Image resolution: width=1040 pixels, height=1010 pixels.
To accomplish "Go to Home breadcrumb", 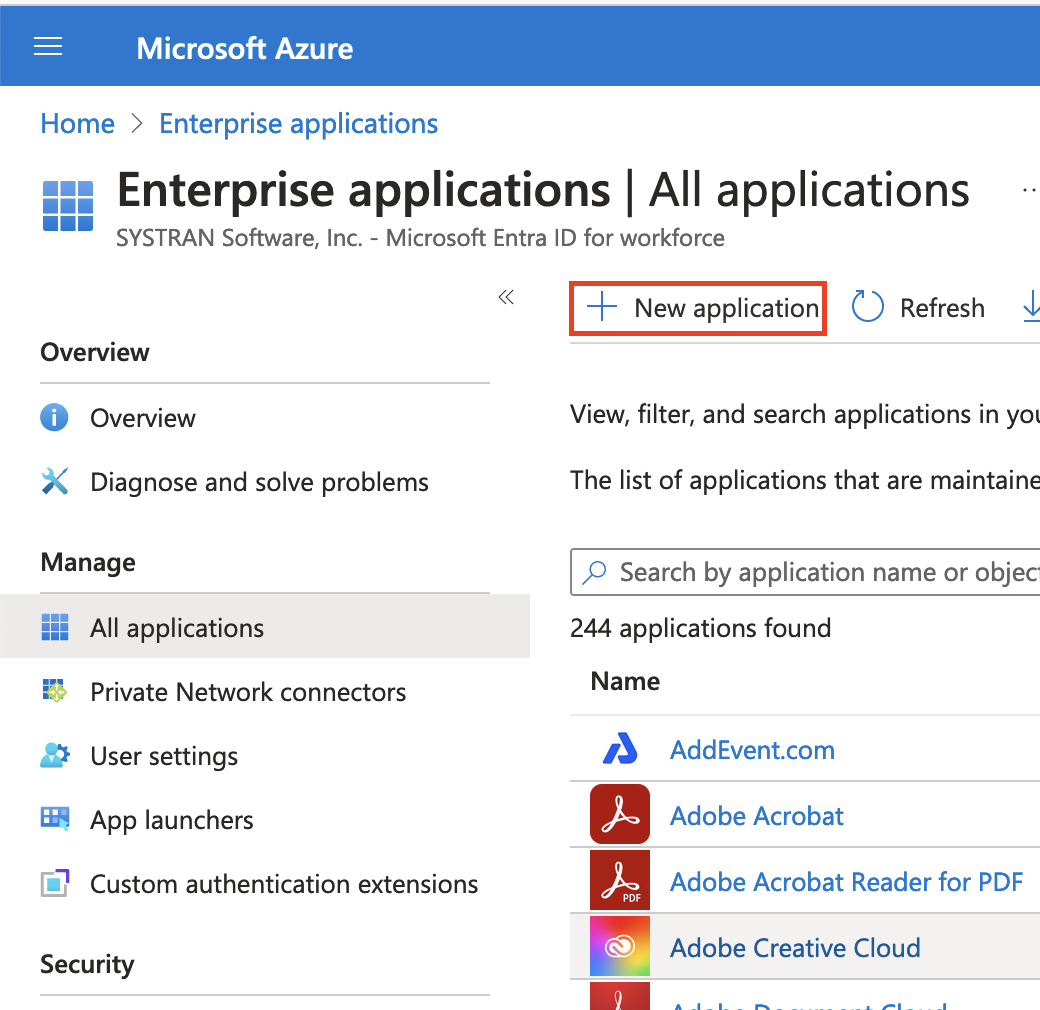I will pyautogui.click(x=78, y=123).
